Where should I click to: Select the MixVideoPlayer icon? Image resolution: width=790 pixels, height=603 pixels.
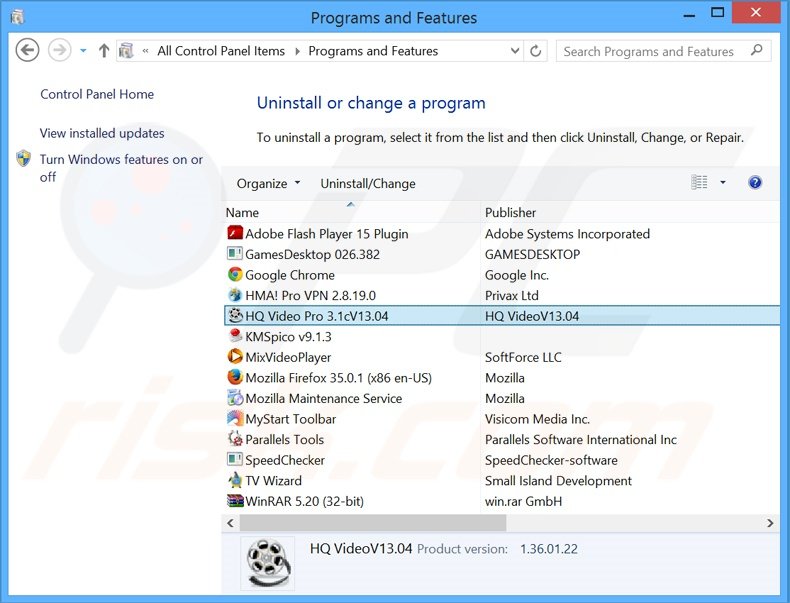(x=235, y=357)
